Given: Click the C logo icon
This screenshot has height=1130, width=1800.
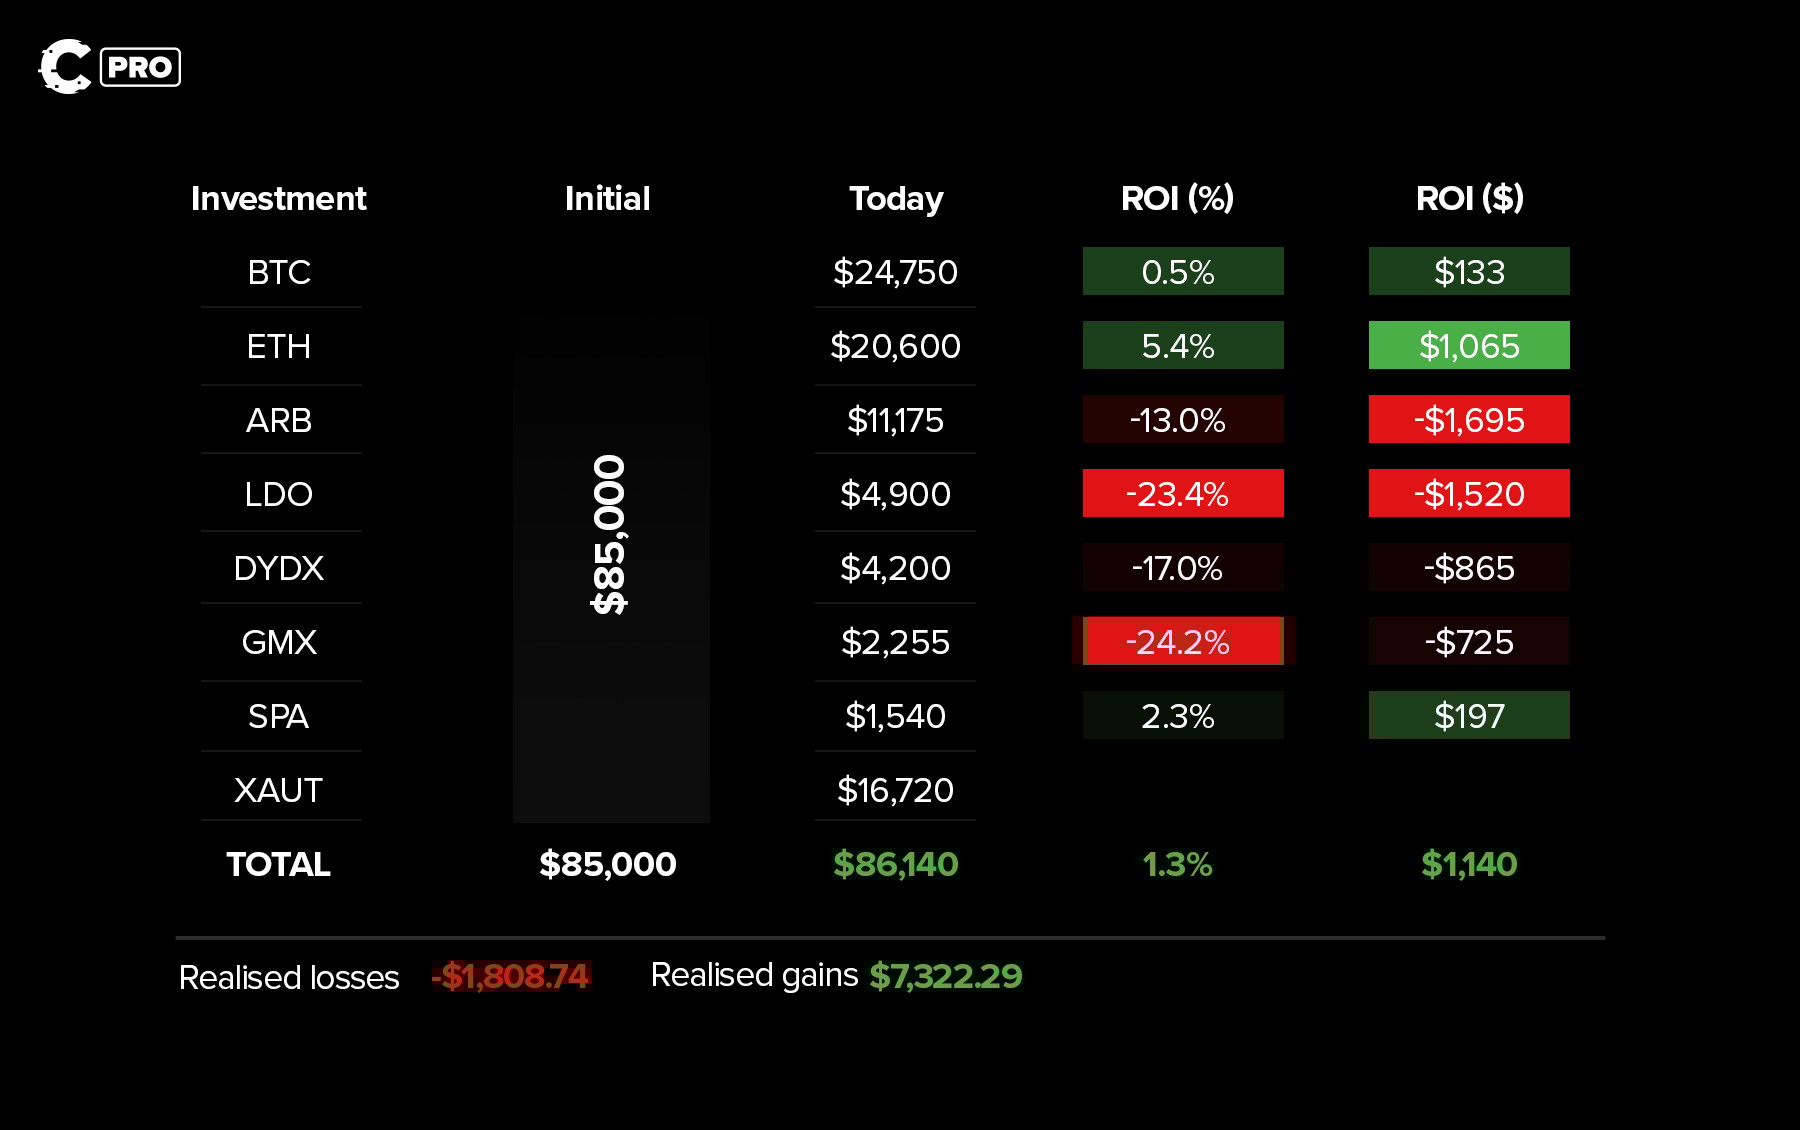Looking at the screenshot, I should pyautogui.click(x=65, y=67).
